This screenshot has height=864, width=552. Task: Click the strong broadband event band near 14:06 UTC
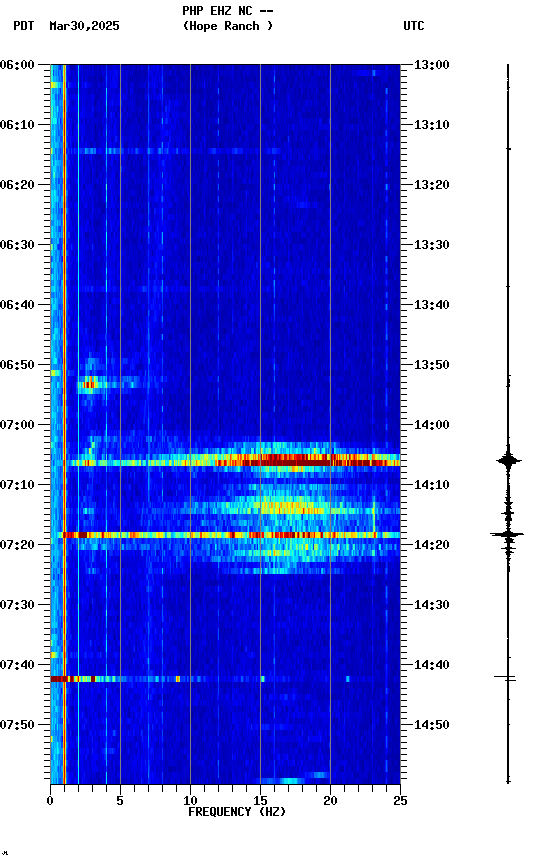231,460
